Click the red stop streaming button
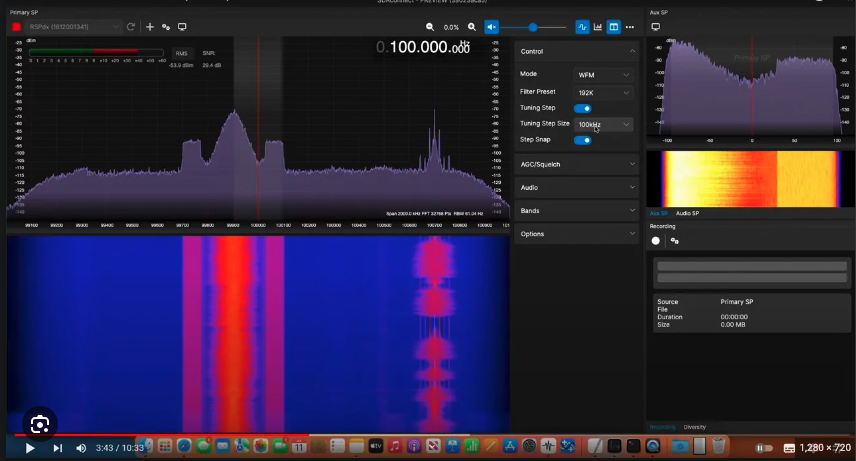This screenshot has width=856, height=461. pos(17,27)
